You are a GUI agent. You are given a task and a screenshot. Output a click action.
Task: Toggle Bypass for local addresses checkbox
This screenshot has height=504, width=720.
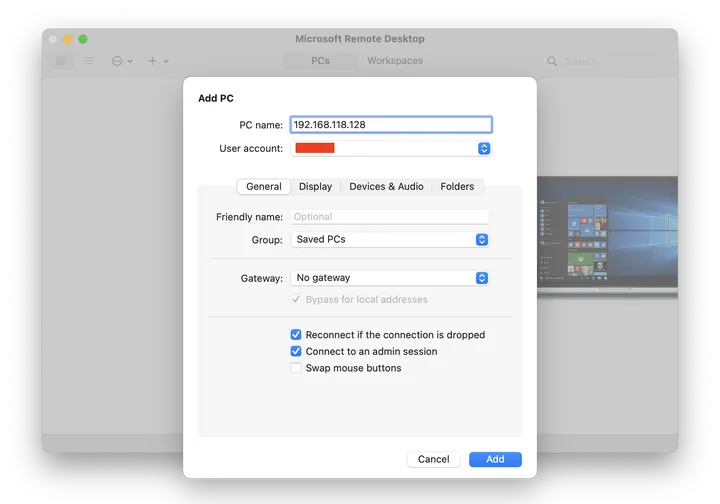coord(296,299)
